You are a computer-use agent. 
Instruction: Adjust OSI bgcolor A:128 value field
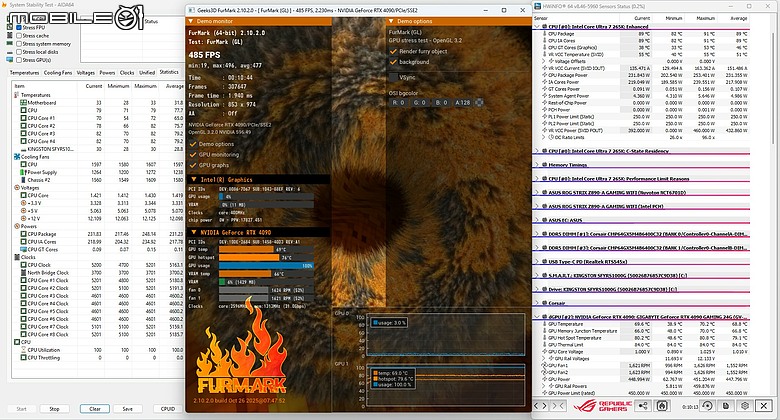click(463, 103)
